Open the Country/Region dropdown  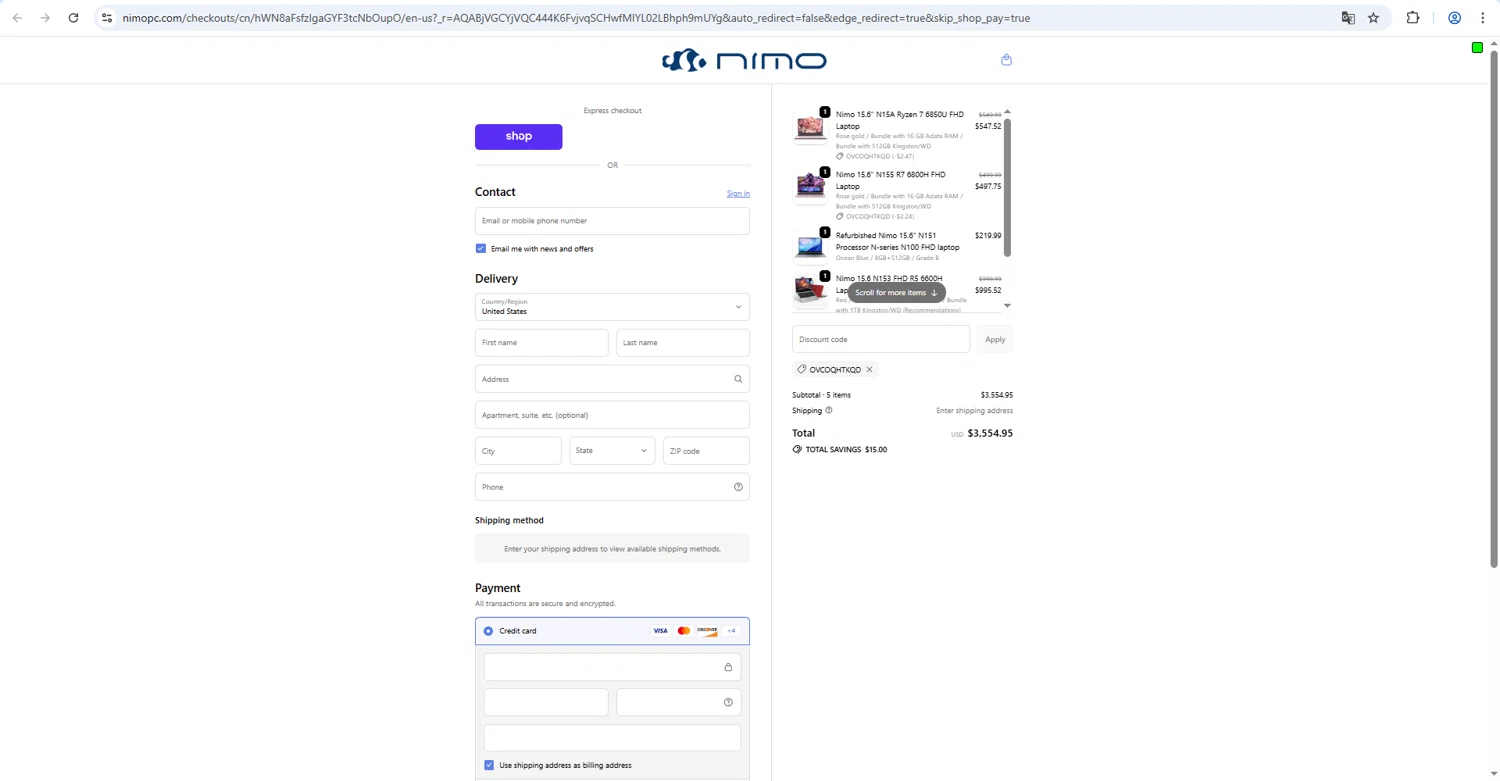[612, 307]
